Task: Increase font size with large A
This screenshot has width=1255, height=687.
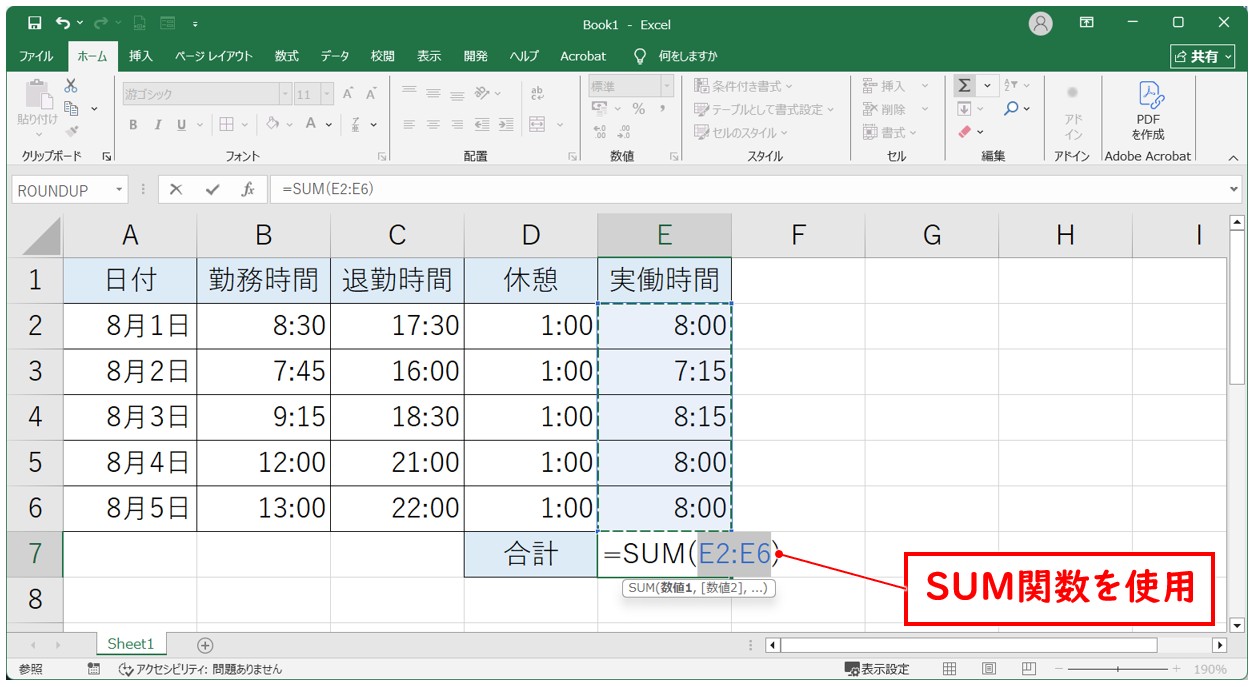Action: pos(348,94)
